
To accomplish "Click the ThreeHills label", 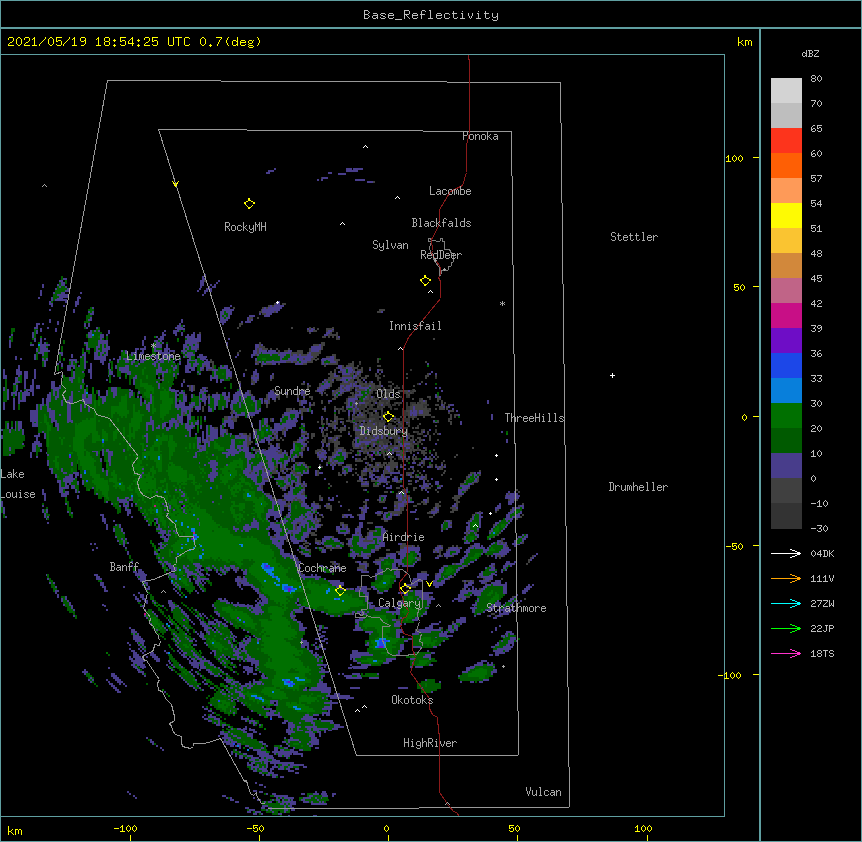I will pyautogui.click(x=535, y=418).
